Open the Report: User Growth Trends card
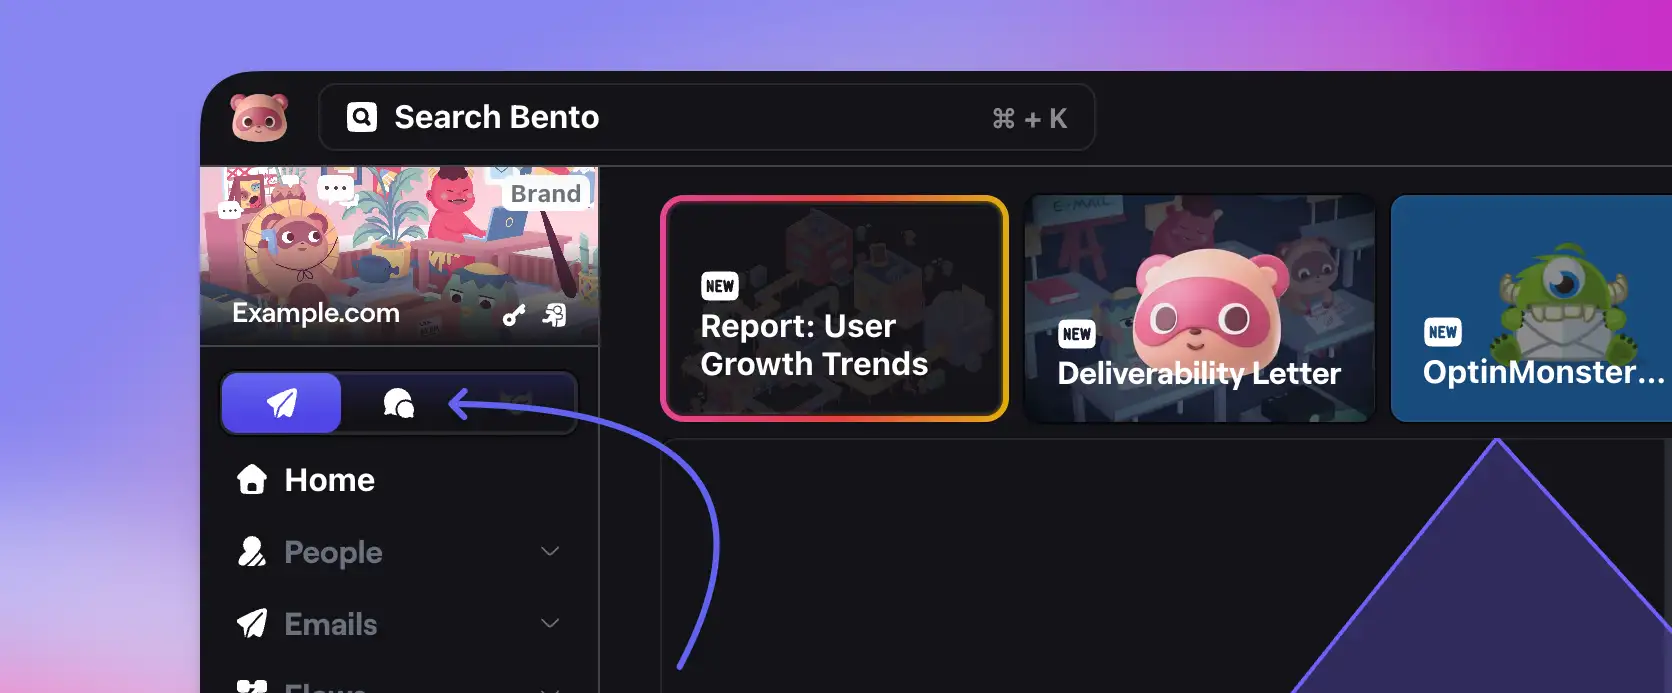 [x=834, y=308]
